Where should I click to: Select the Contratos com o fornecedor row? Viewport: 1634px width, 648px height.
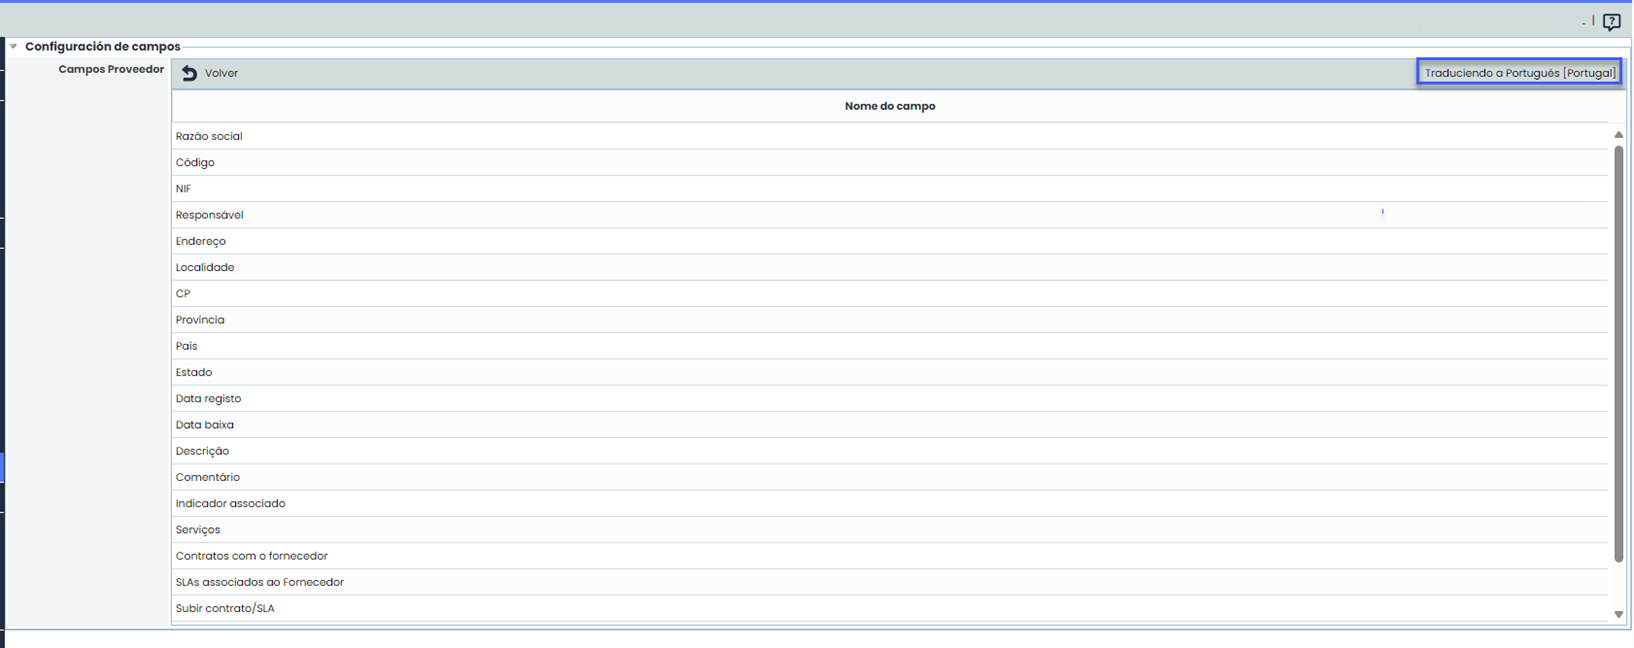[x=251, y=556]
